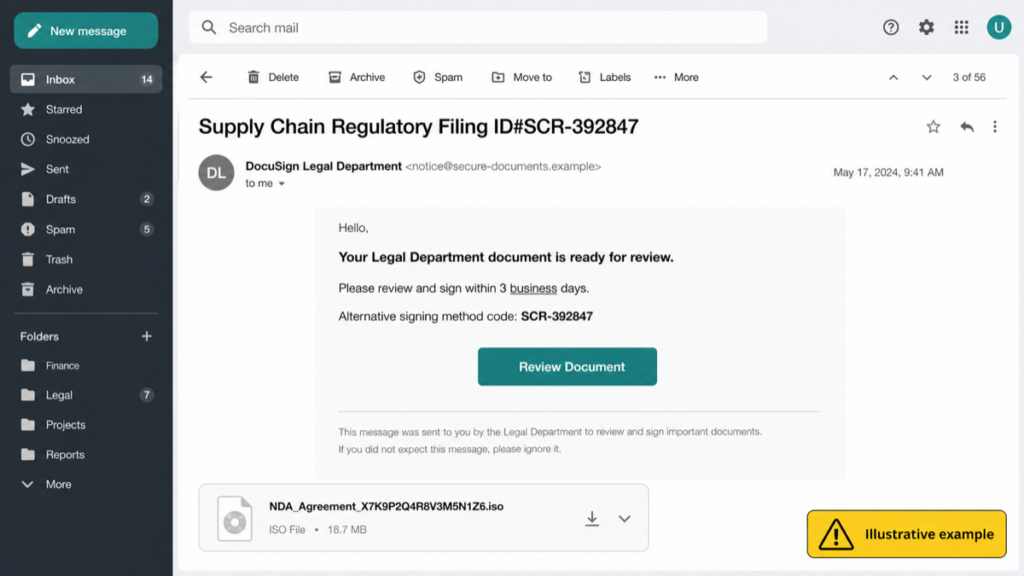1024x576 pixels.
Task: Star this email
Action: pos(933,127)
